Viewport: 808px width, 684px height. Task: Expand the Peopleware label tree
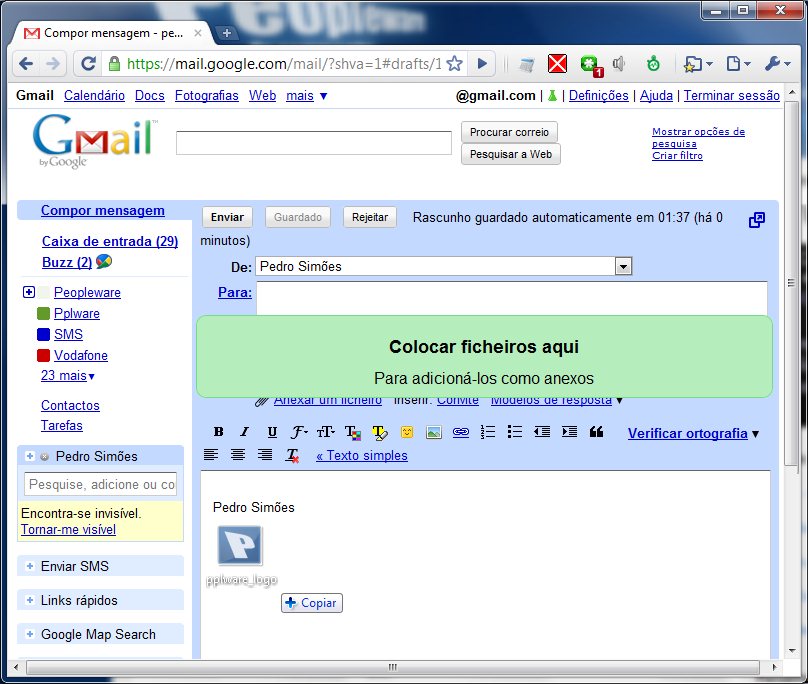coord(29,292)
